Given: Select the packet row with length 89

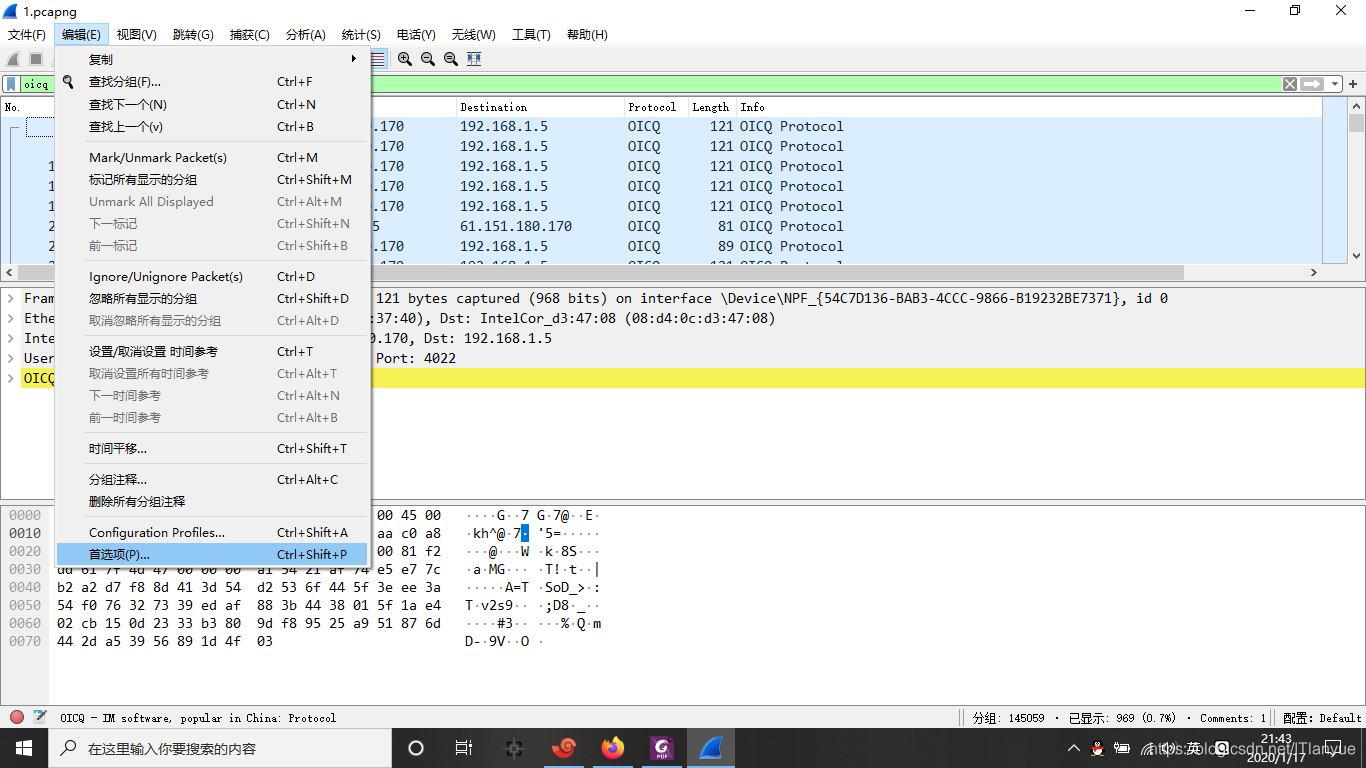Looking at the screenshot, I should pyautogui.click(x=661, y=246).
